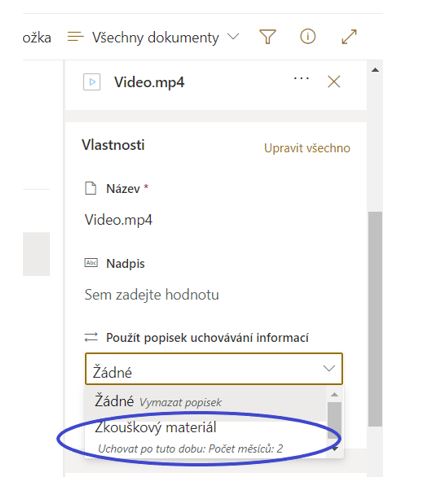Toggle the information details pane icon

point(307,36)
